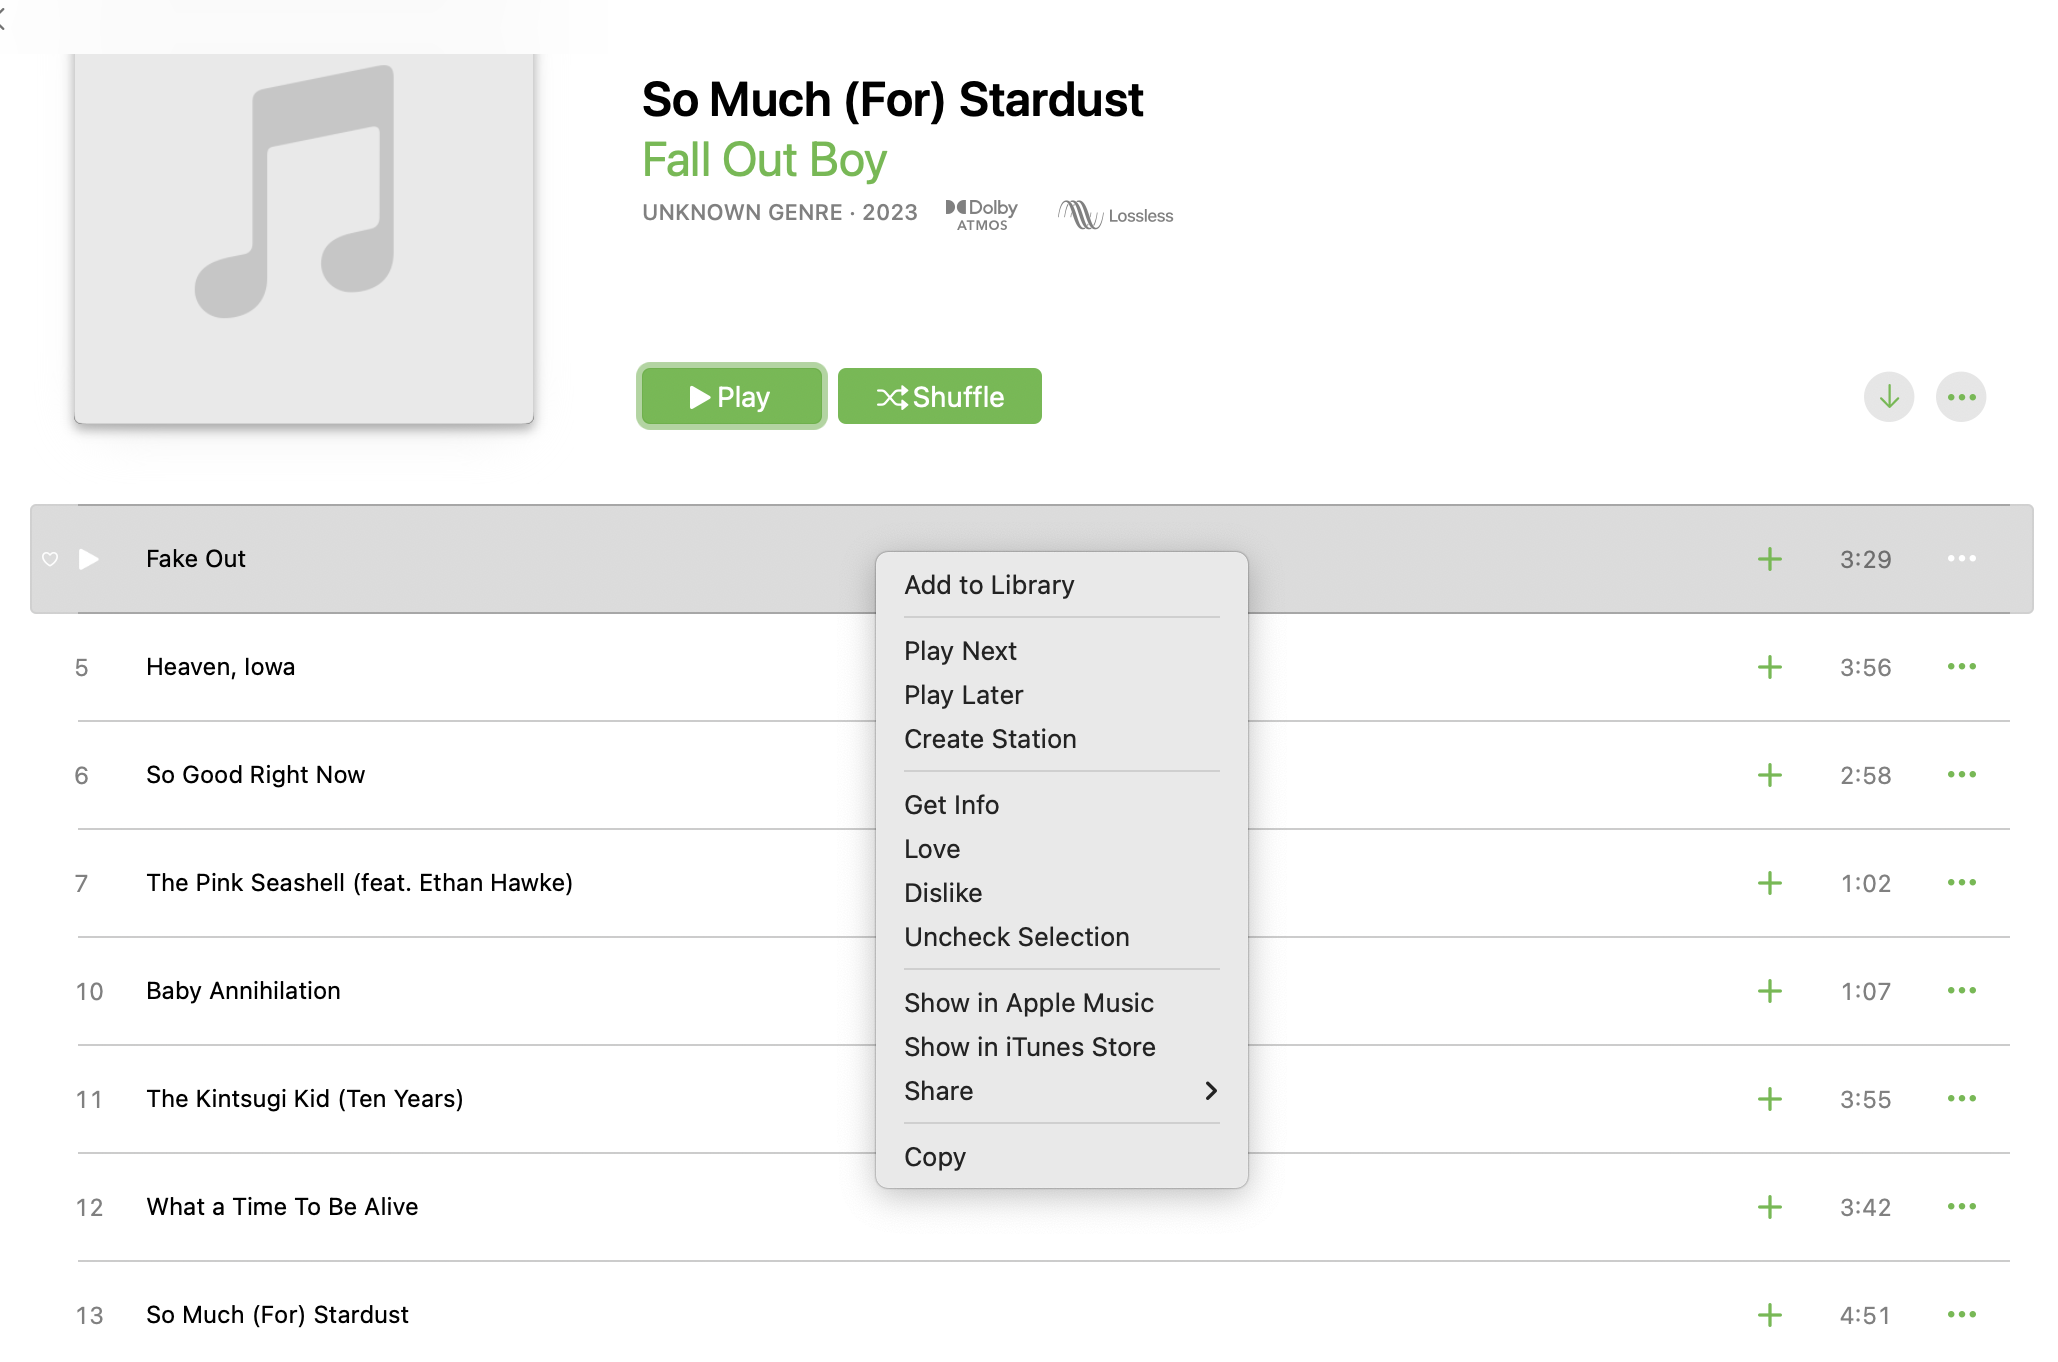2058x1362 pixels.
Task: Toggle the love heart on Fake Out
Action: pos(50,559)
